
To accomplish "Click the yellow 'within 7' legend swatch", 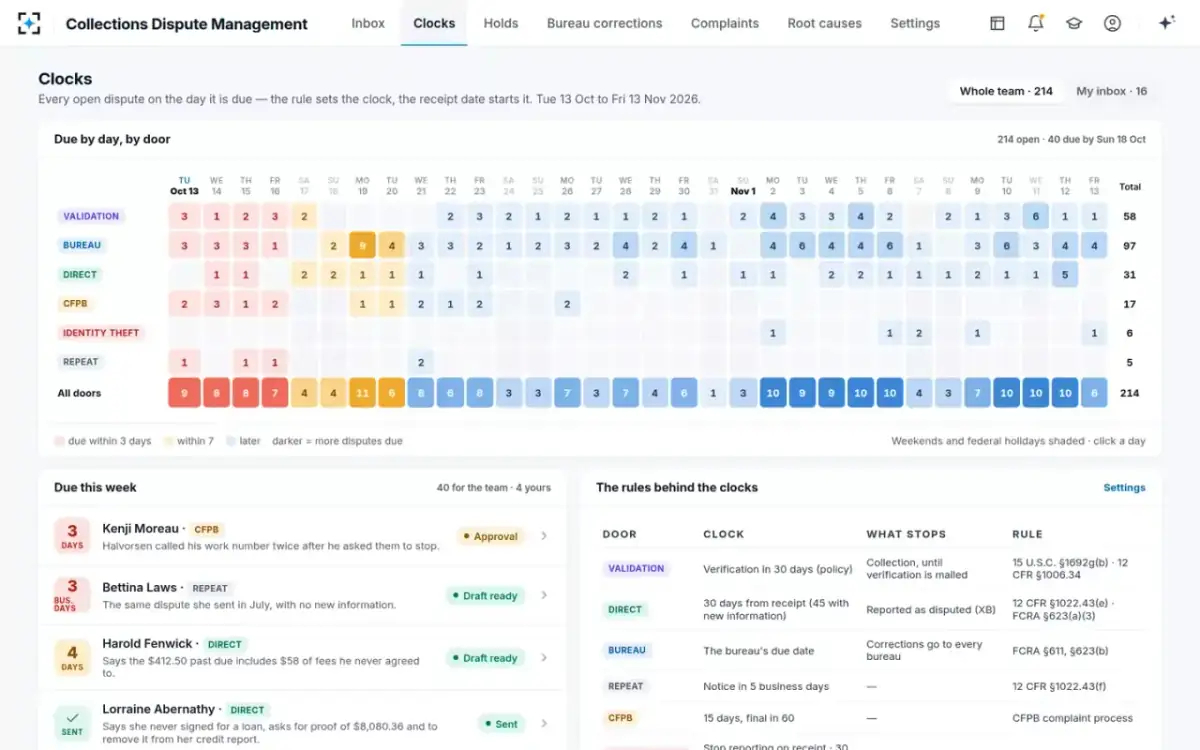I will [169, 441].
